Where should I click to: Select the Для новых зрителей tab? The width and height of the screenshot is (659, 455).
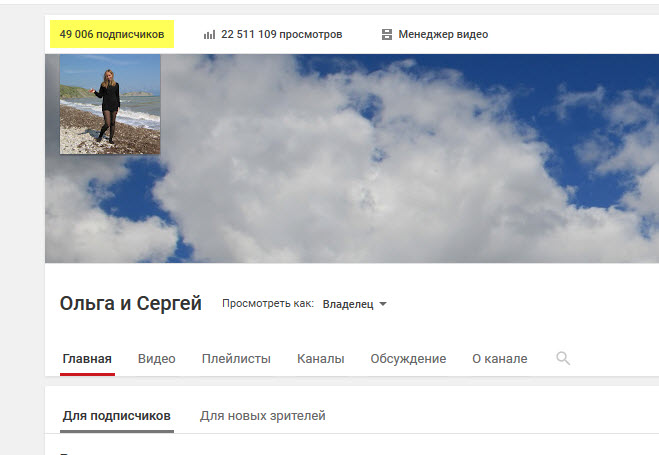pyautogui.click(x=263, y=416)
